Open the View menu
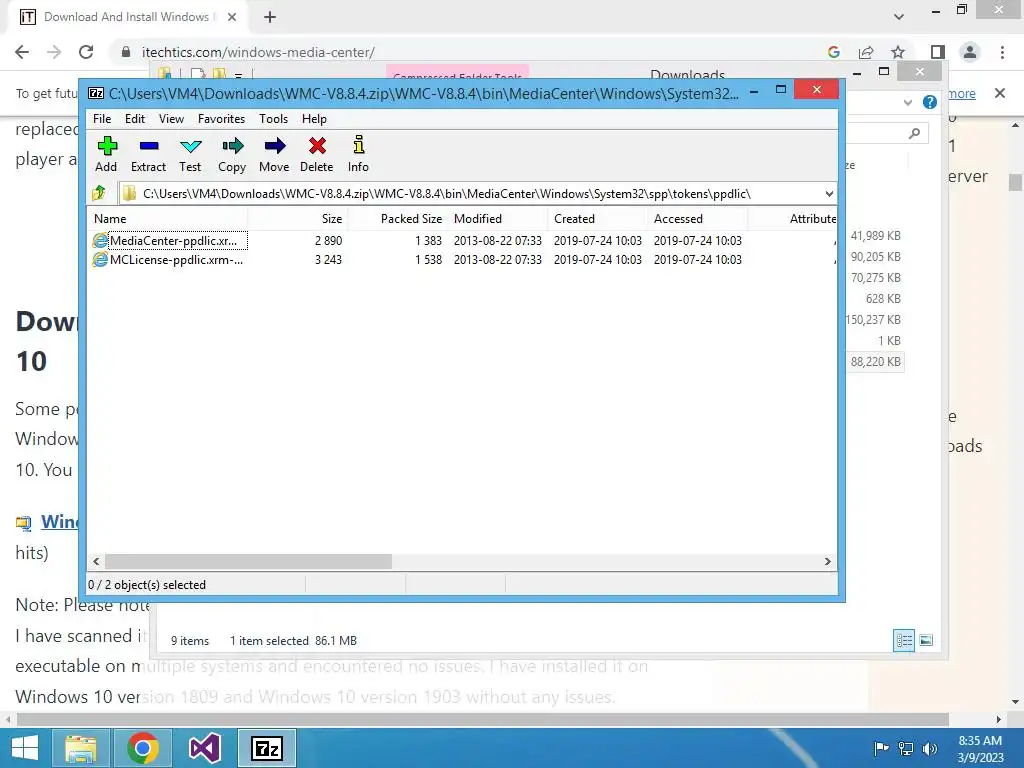The height and width of the screenshot is (768, 1024). click(x=171, y=119)
